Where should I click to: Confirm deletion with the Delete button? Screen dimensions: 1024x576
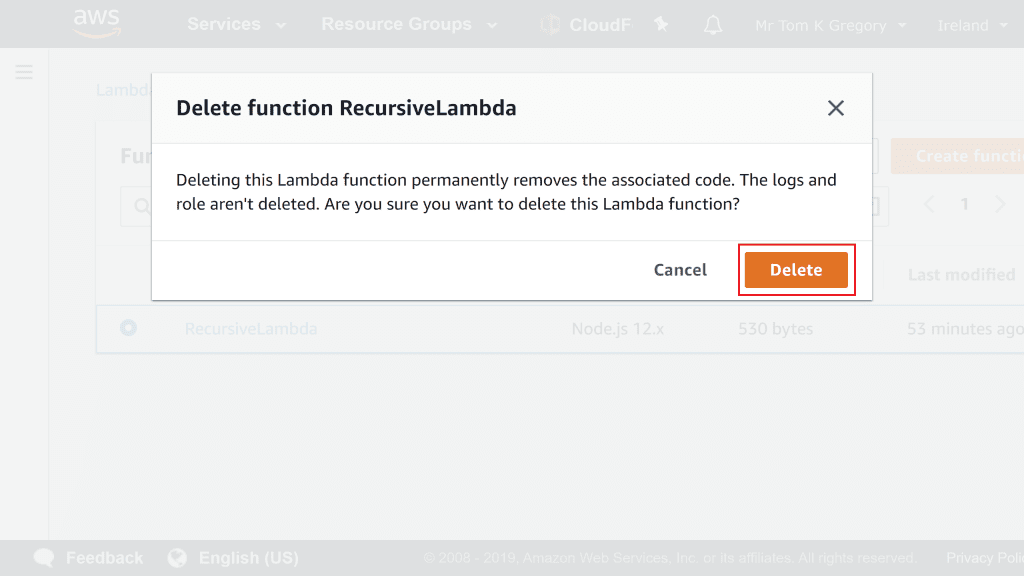796,270
